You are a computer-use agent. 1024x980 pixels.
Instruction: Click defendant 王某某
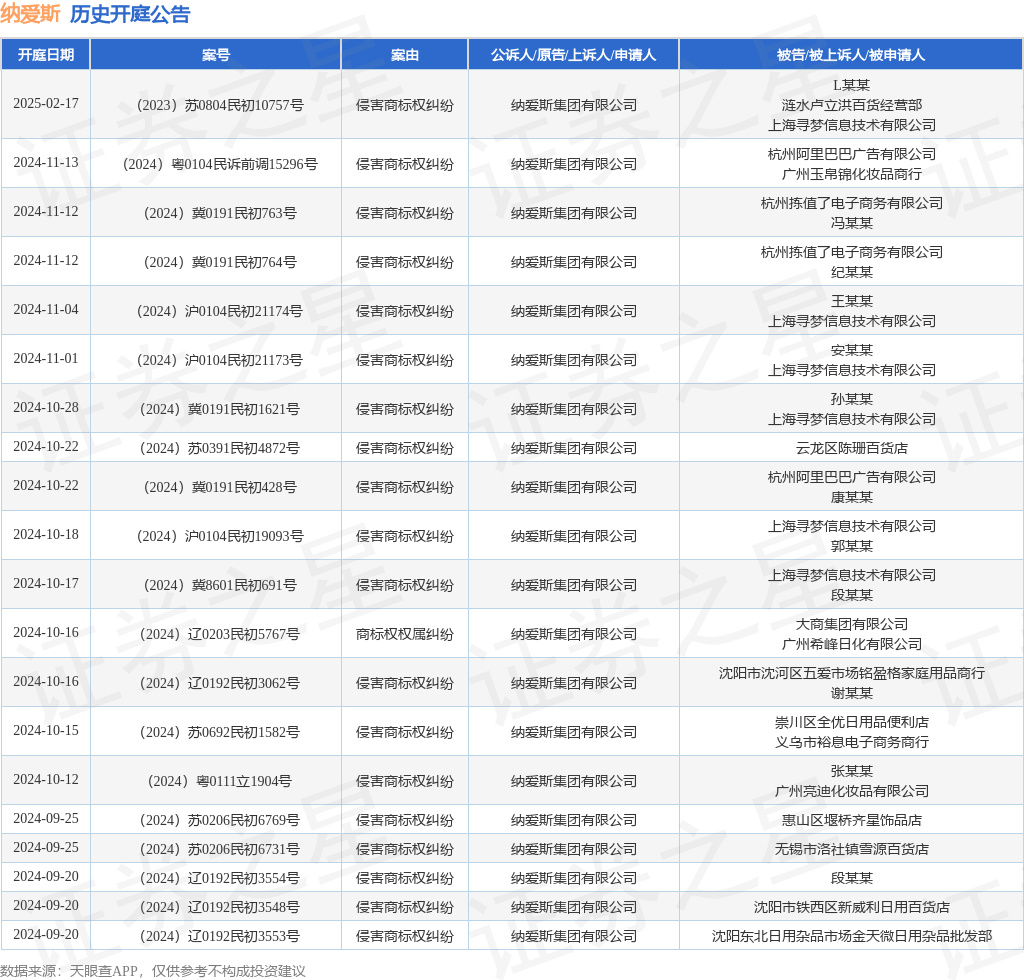[x=852, y=301]
